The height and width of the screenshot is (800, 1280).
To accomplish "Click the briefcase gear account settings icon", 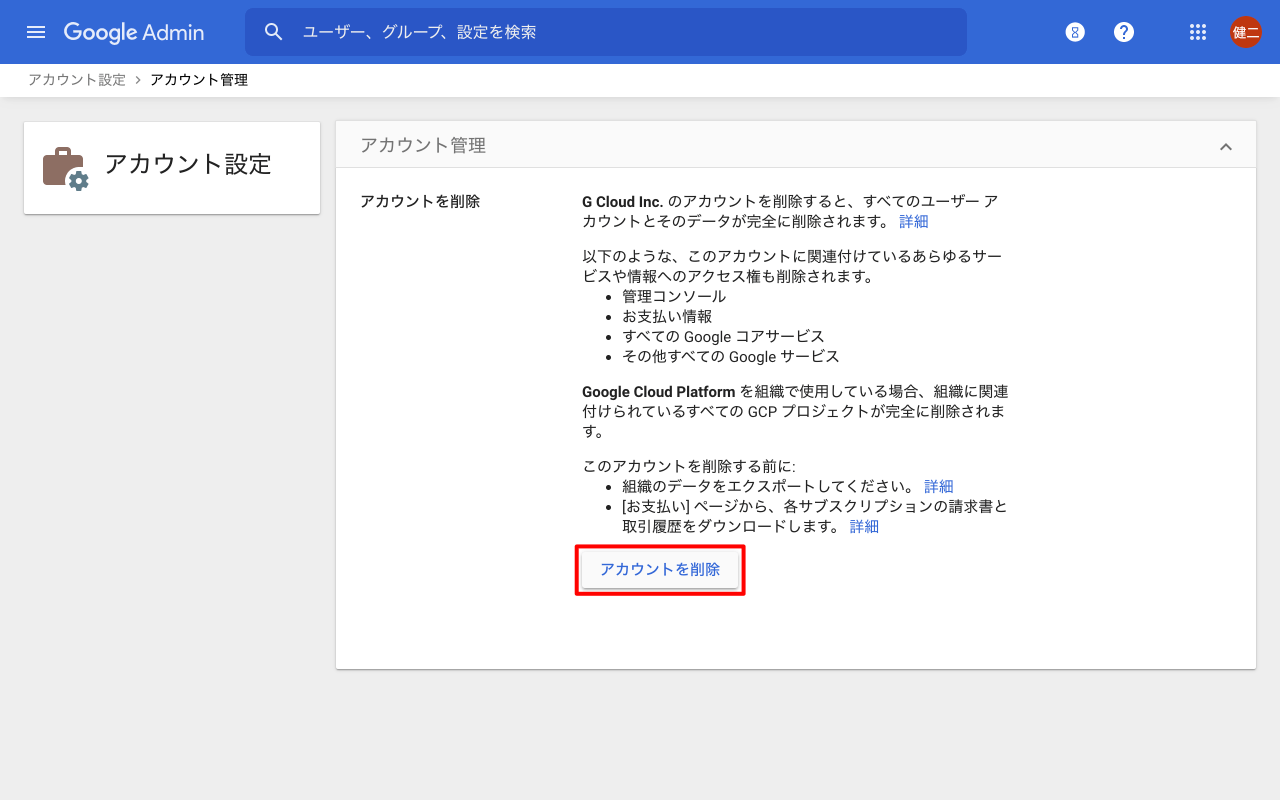I will tap(65, 168).
